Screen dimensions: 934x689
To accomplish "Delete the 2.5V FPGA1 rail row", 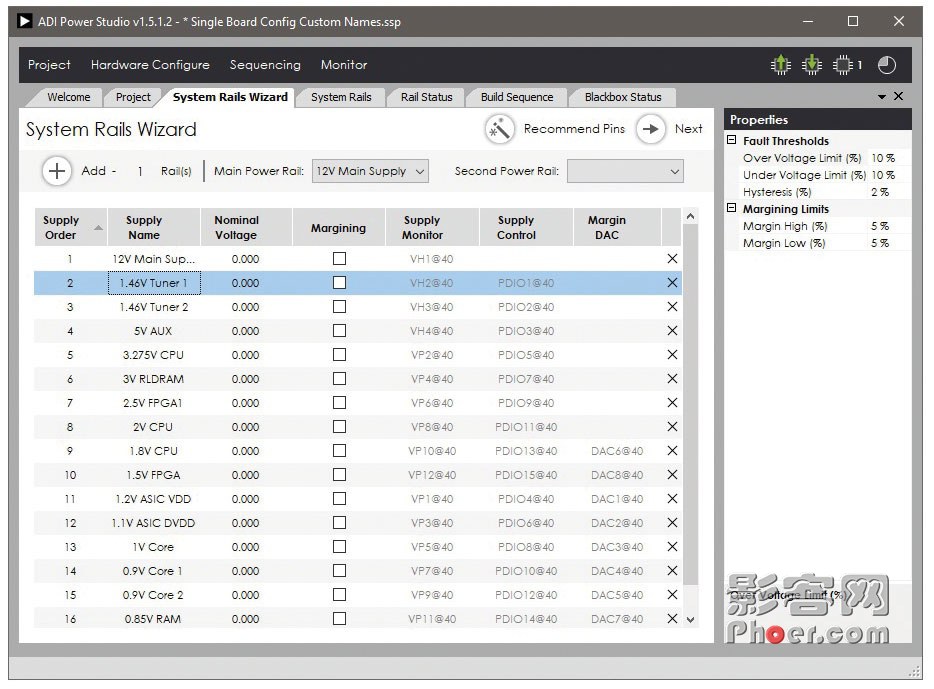I will (672, 403).
